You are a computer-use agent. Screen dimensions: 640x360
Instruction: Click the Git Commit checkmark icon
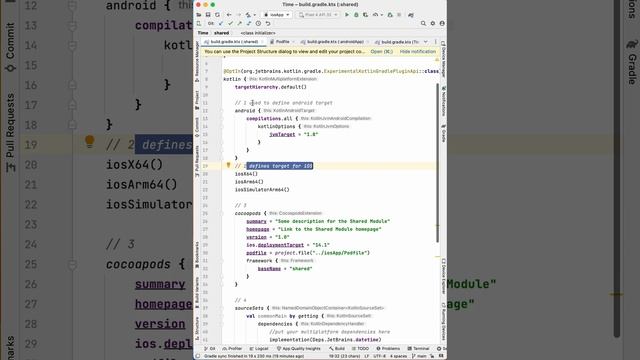230,24
